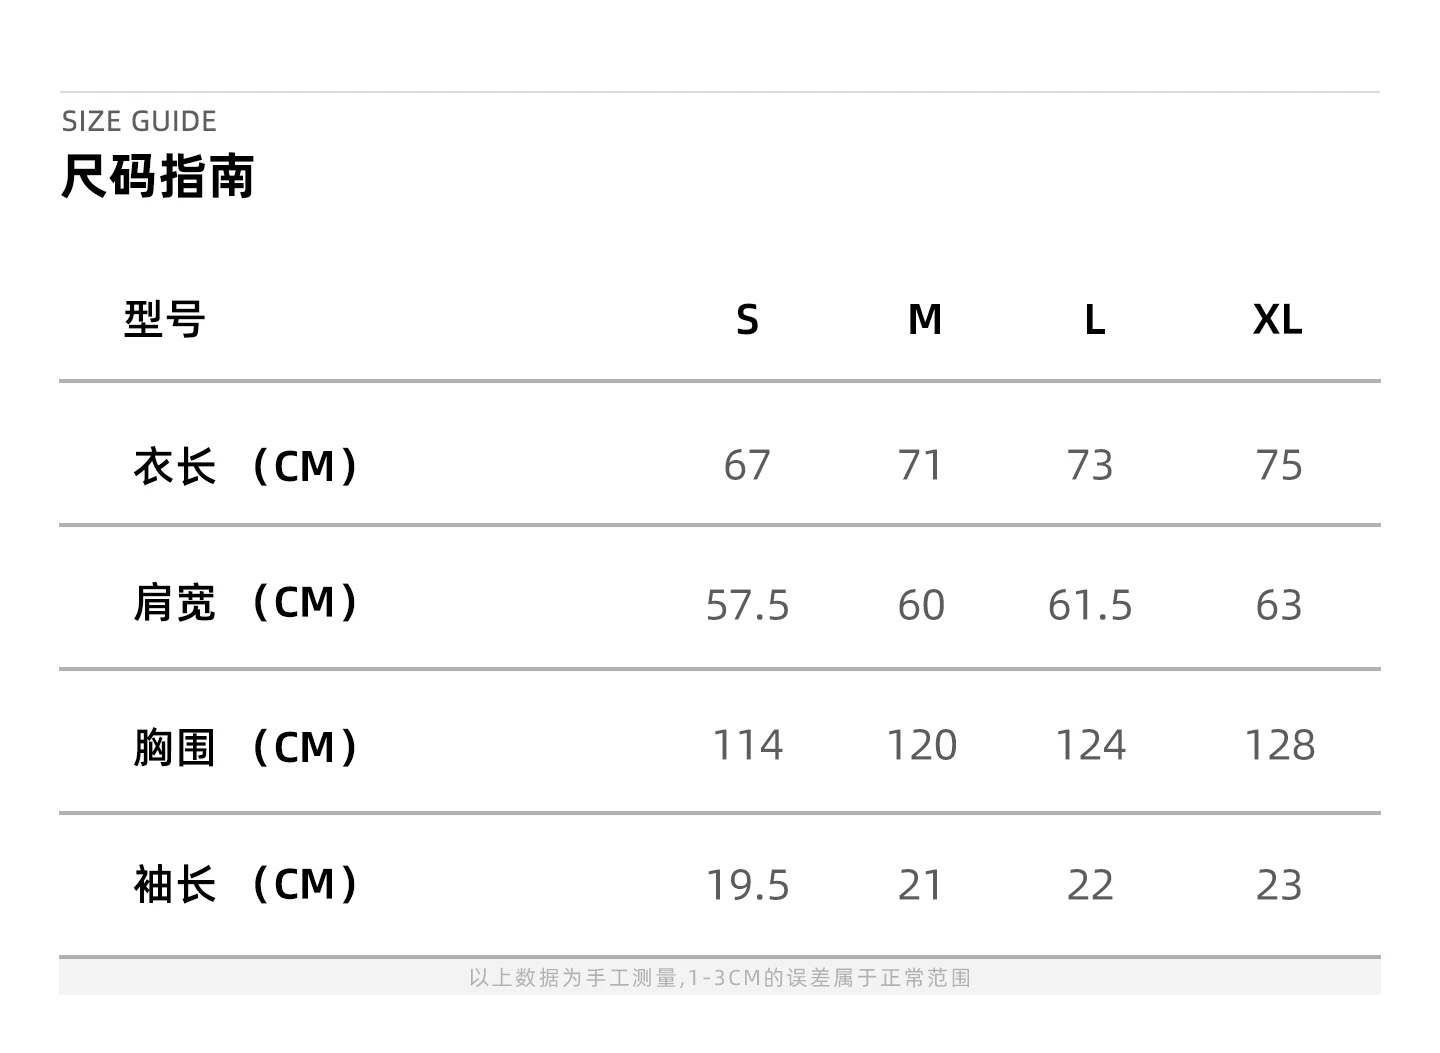Click the chest value 128 for XL

click(1279, 746)
